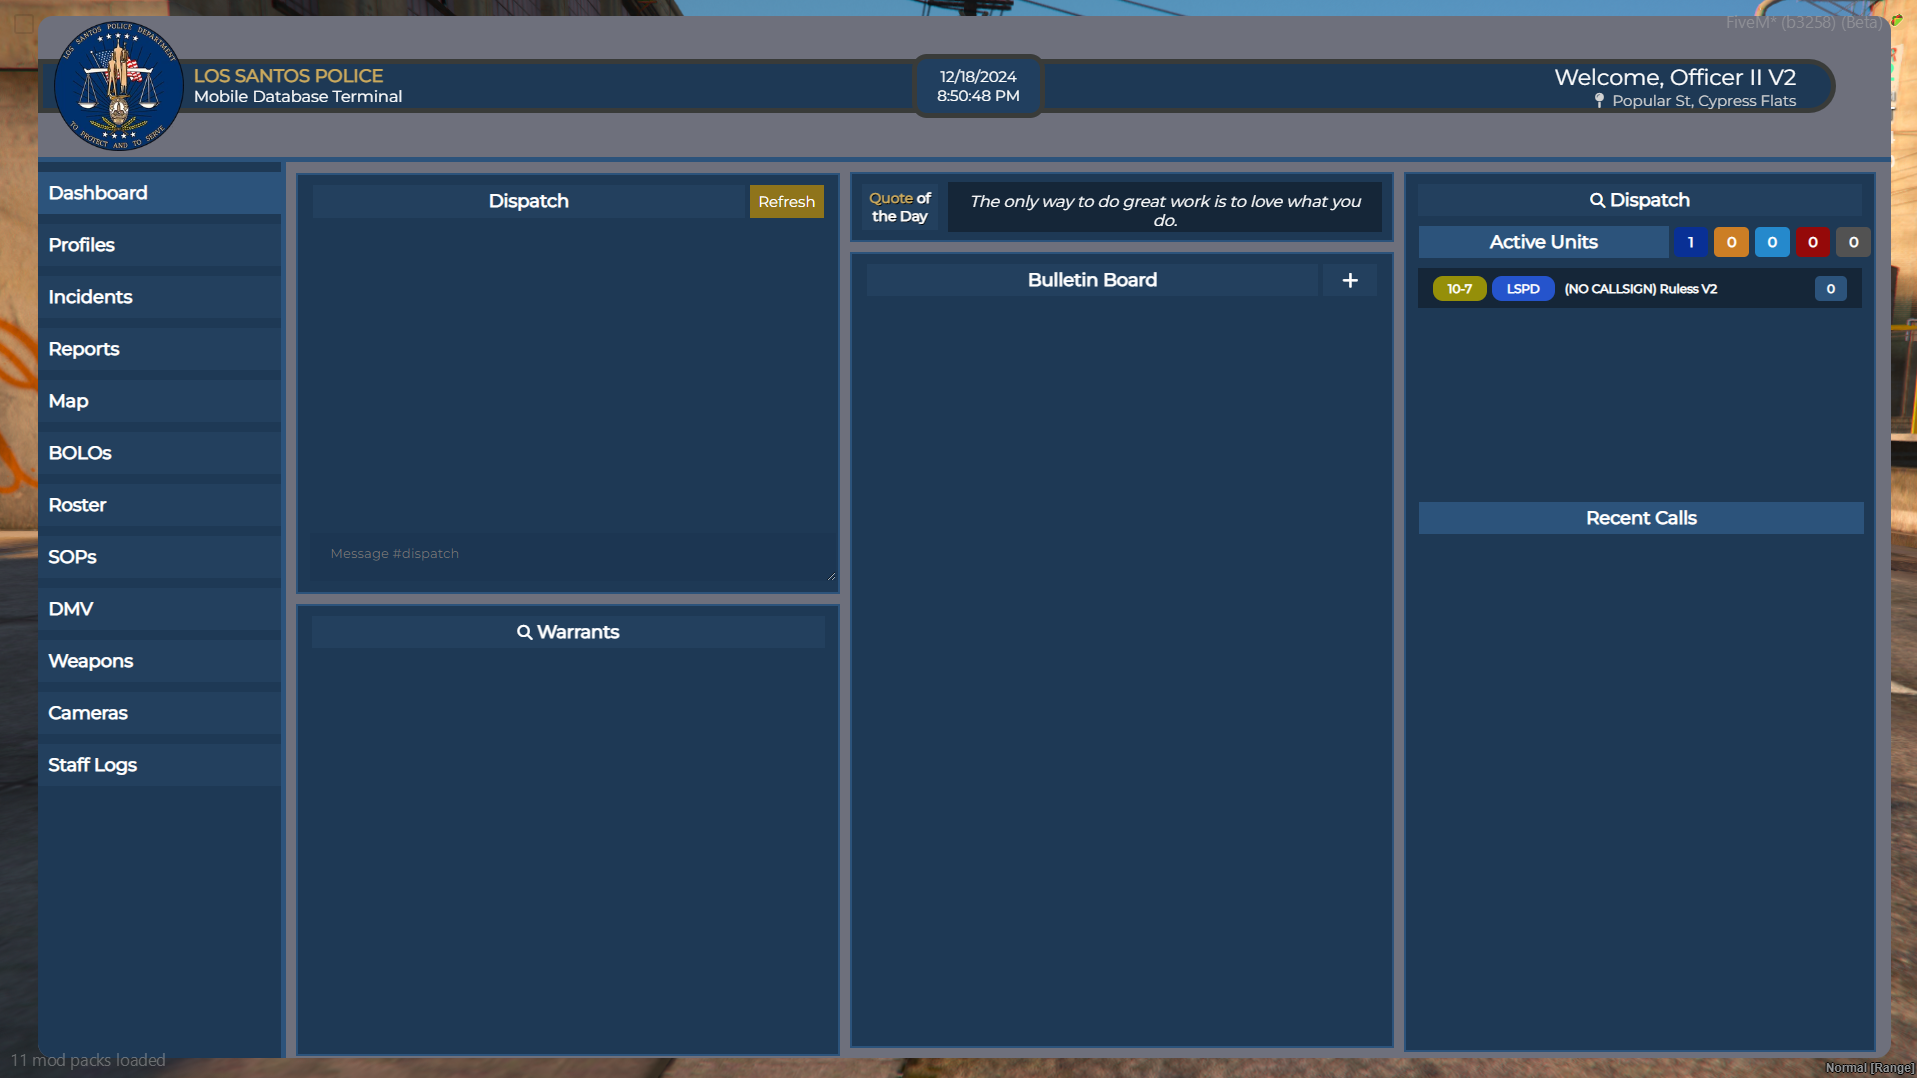Click the 10-7 status badge for Ruless V2

click(x=1459, y=289)
